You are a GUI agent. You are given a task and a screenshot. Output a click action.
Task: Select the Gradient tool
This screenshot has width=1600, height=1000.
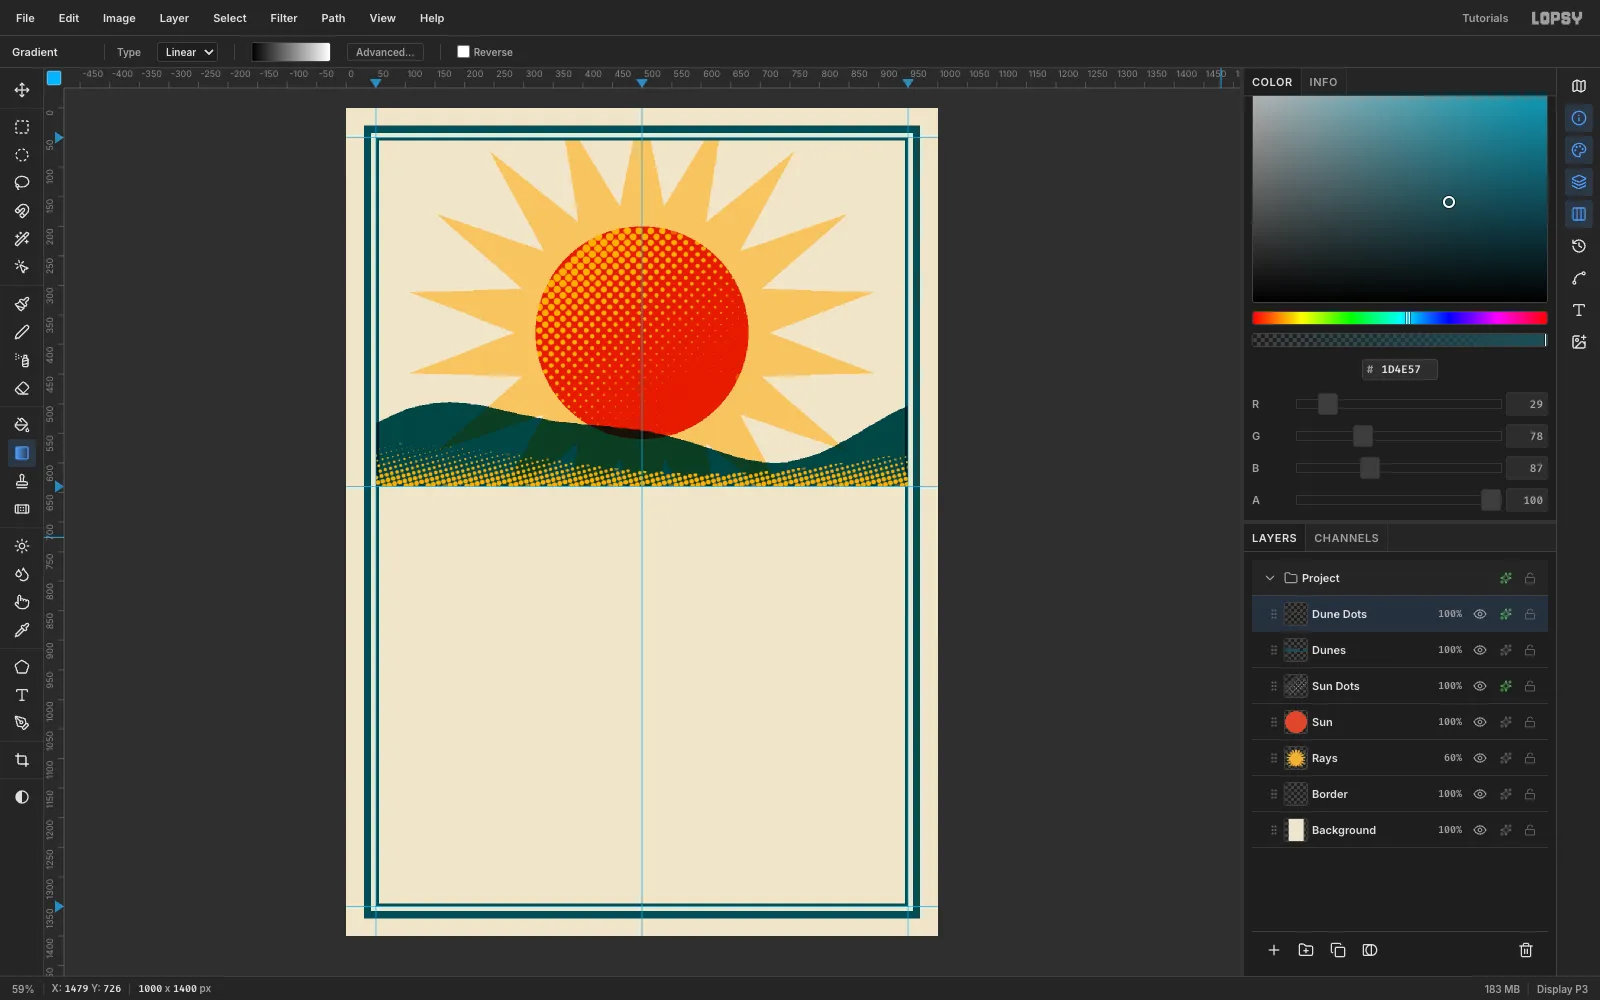tap(22, 453)
